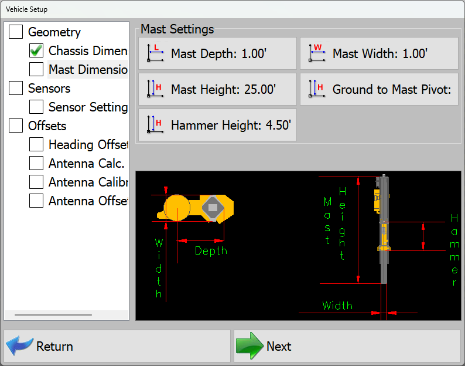Image resolution: width=465 pixels, height=366 pixels.
Task: Check the Mast Dimensions checkbox
Action: (x=36, y=69)
